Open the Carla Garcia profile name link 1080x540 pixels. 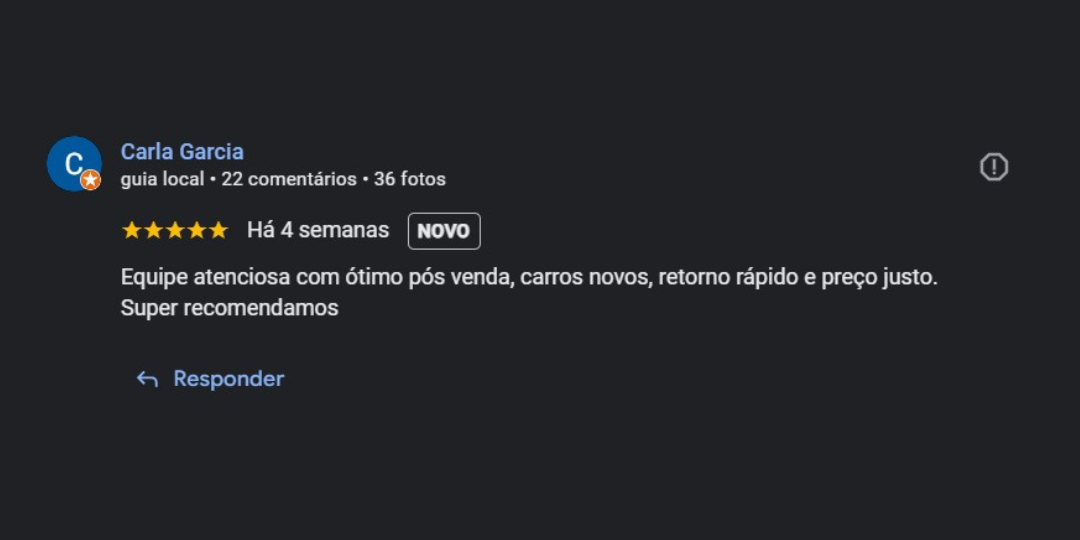[x=182, y=152]
